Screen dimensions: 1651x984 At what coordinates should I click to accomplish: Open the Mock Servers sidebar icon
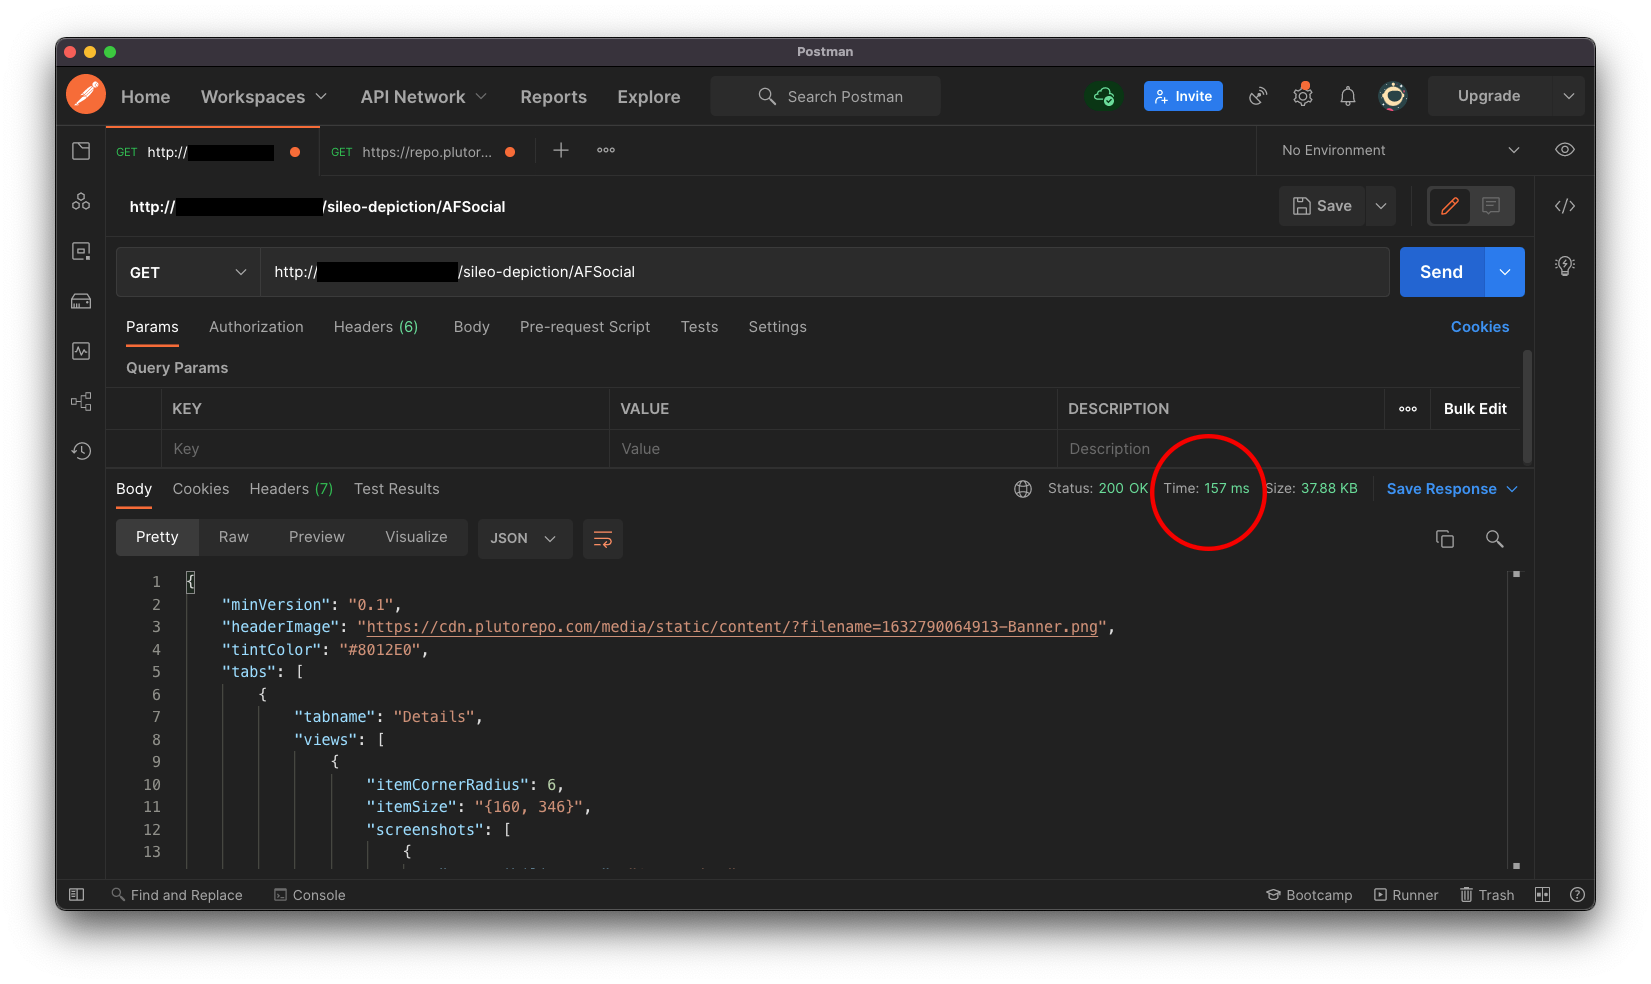pos(81,301)
